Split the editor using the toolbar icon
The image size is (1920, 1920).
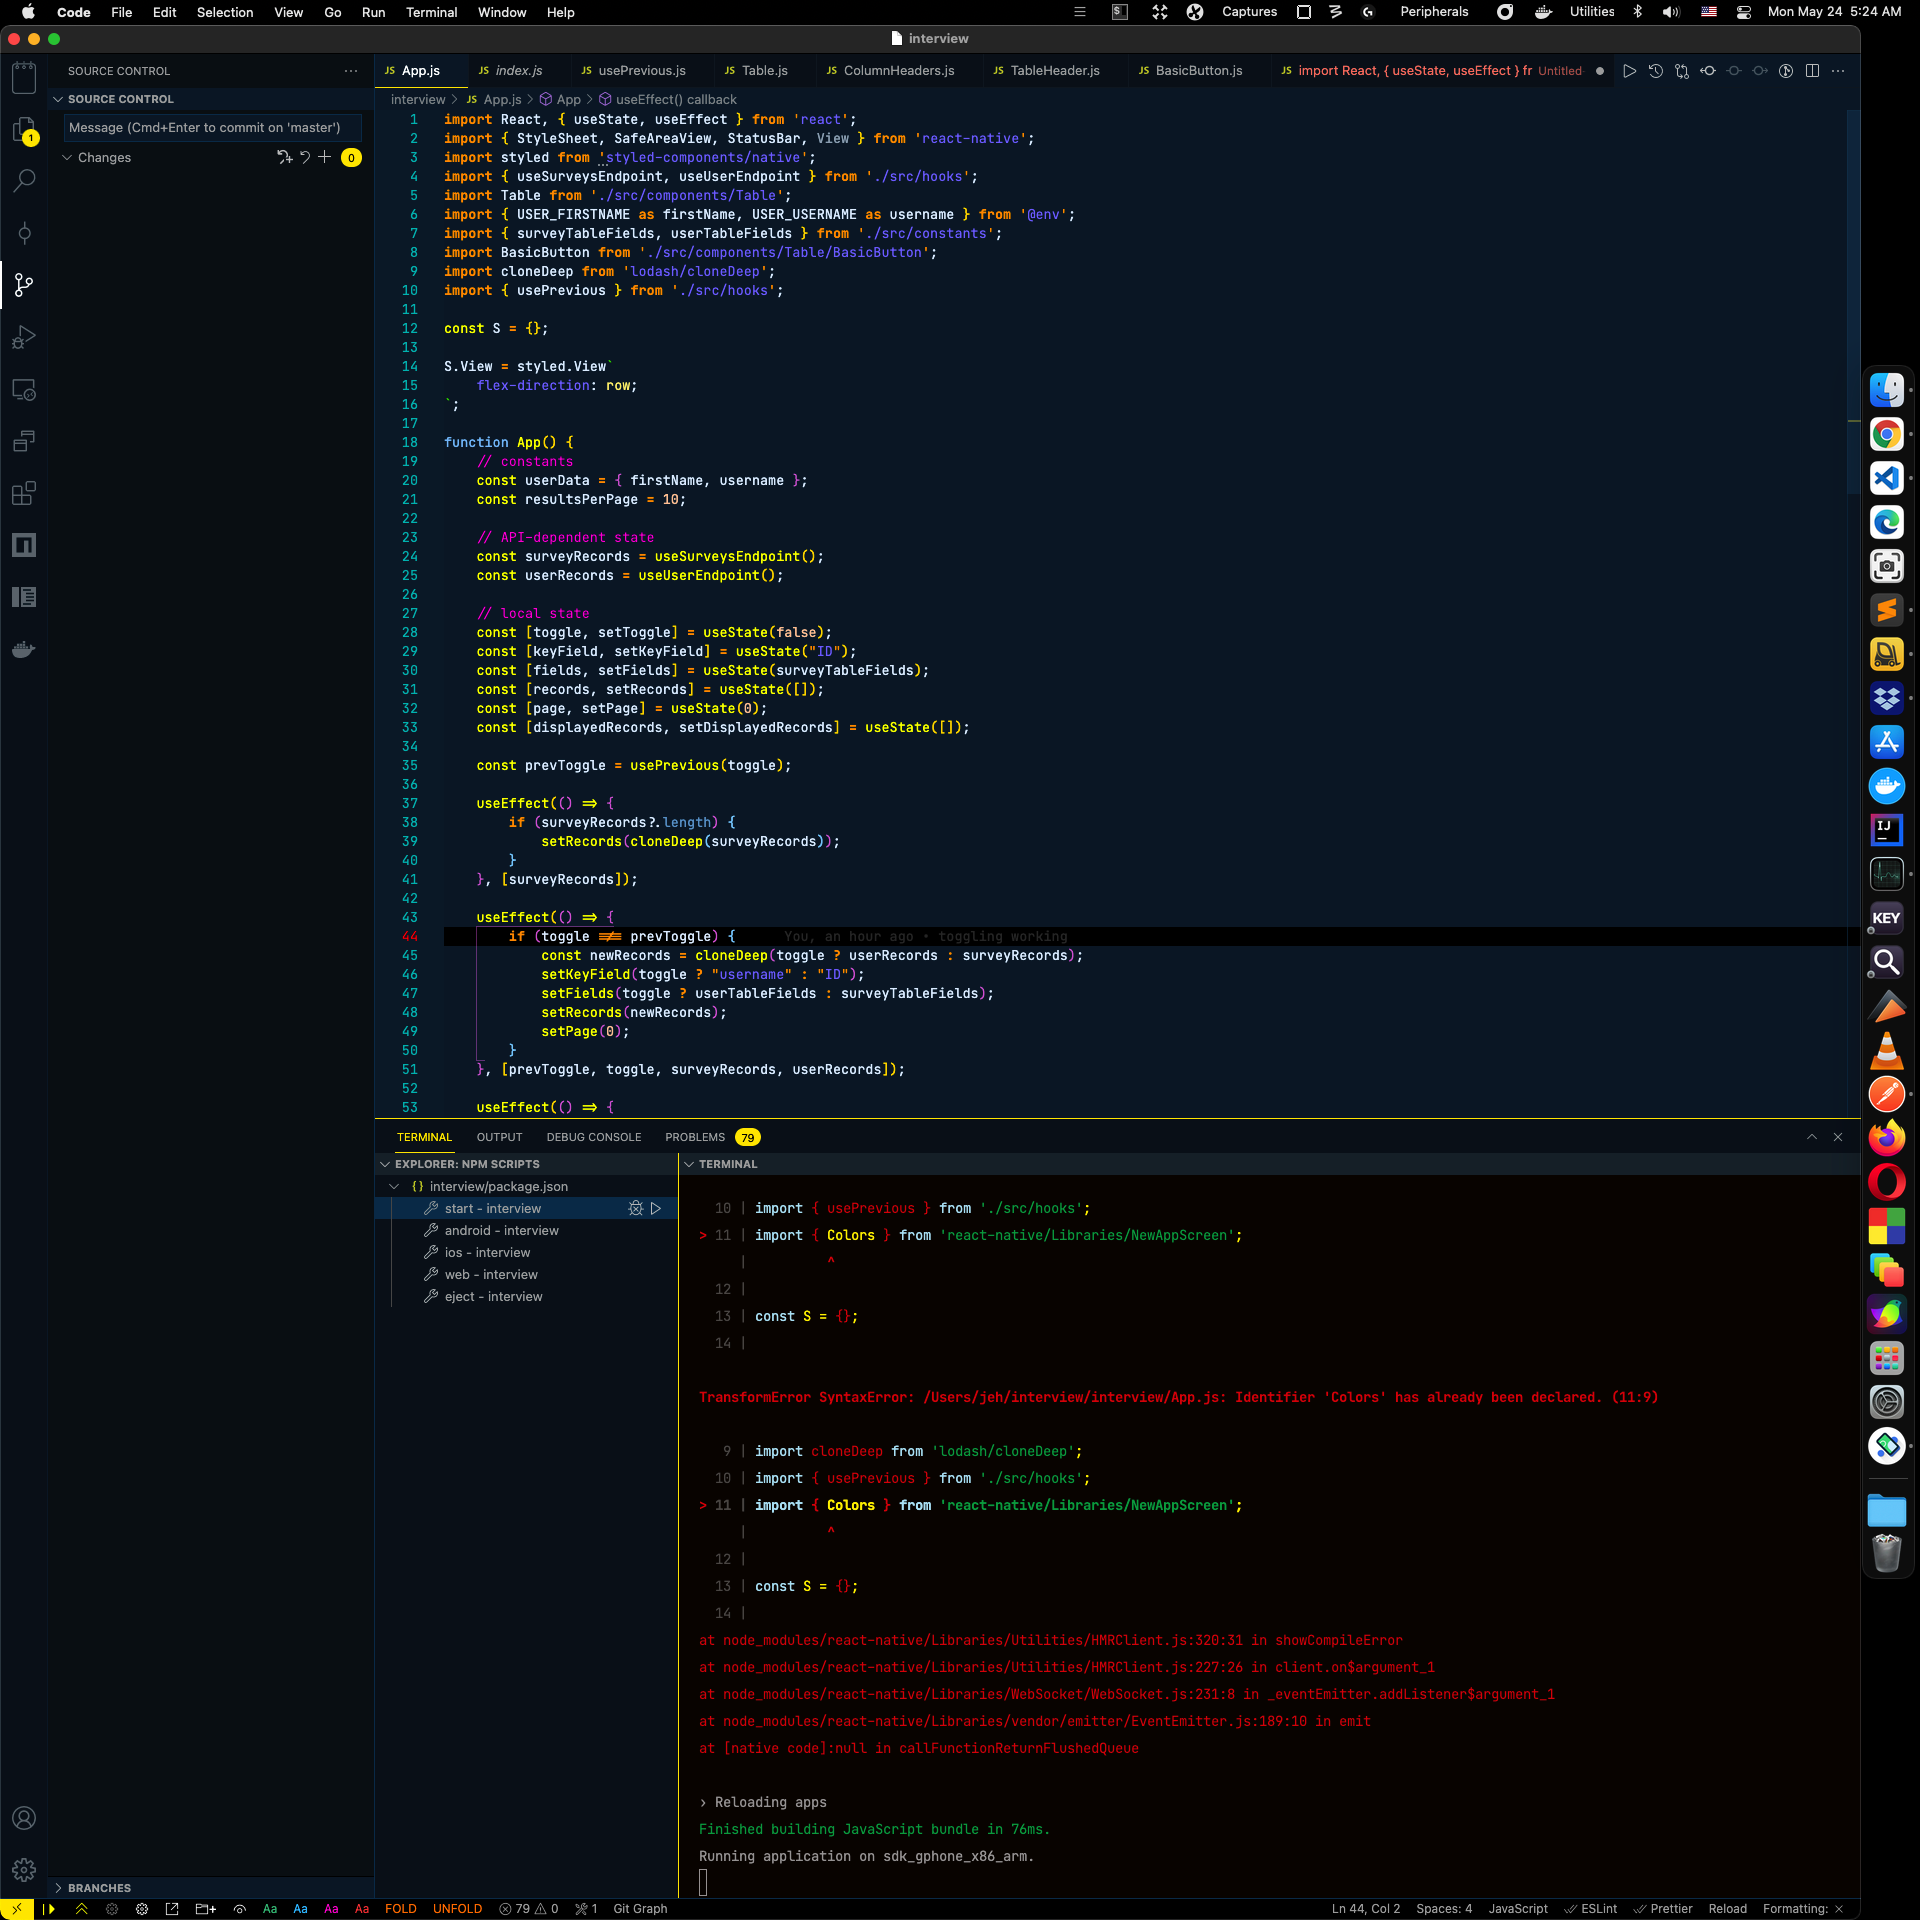1812,71
